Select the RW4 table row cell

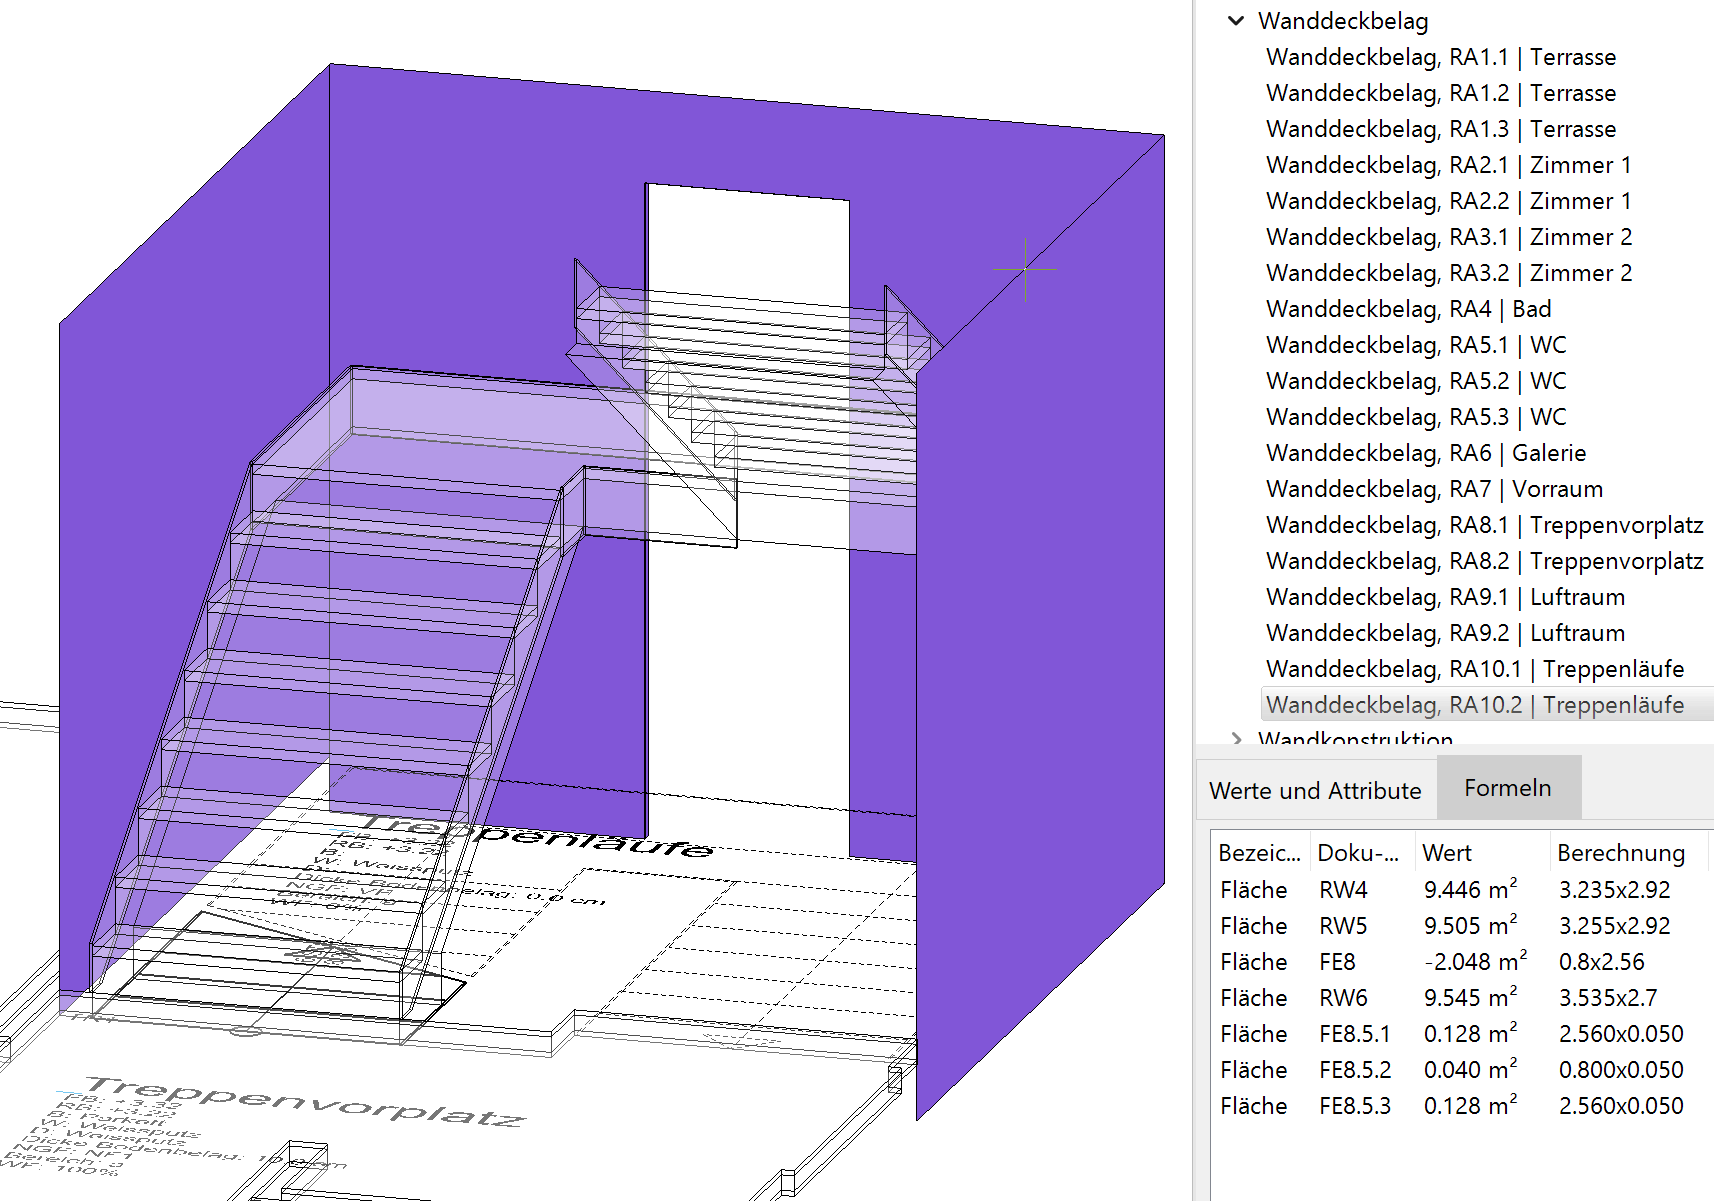1343,890
